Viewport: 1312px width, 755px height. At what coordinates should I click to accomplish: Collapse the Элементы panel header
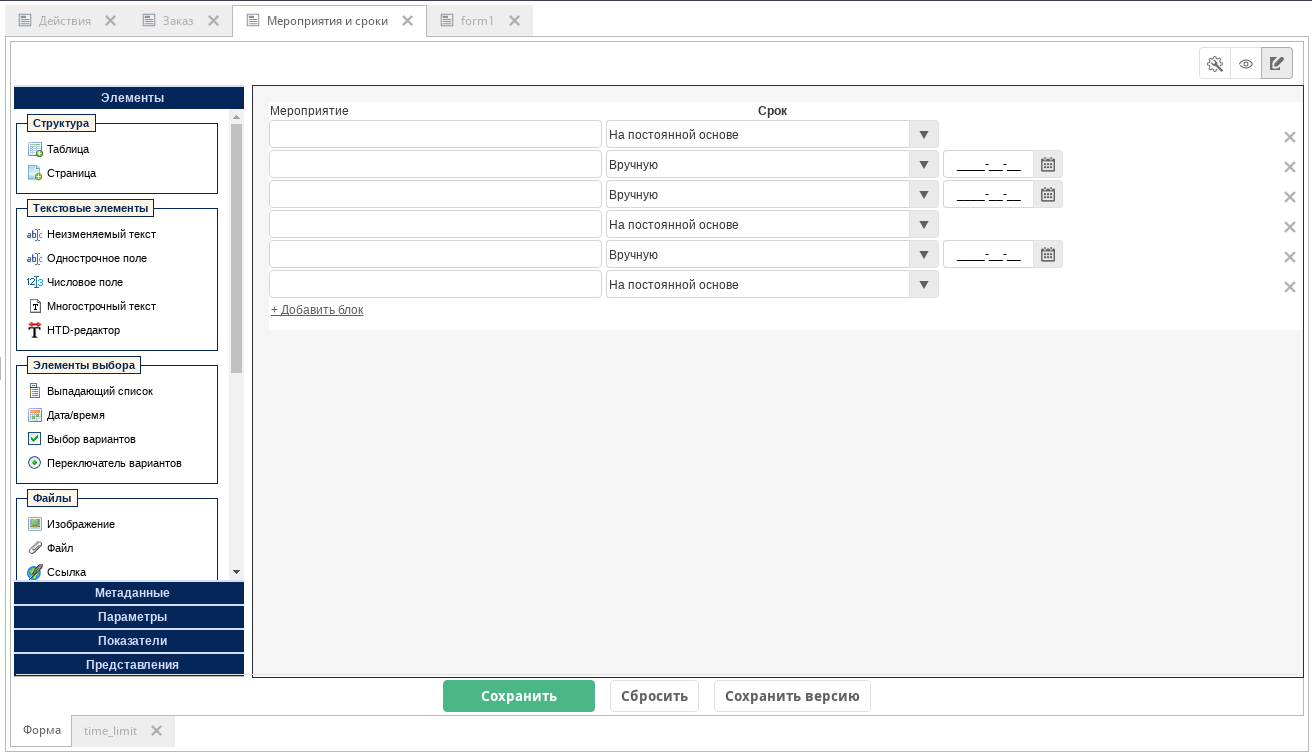129,98
